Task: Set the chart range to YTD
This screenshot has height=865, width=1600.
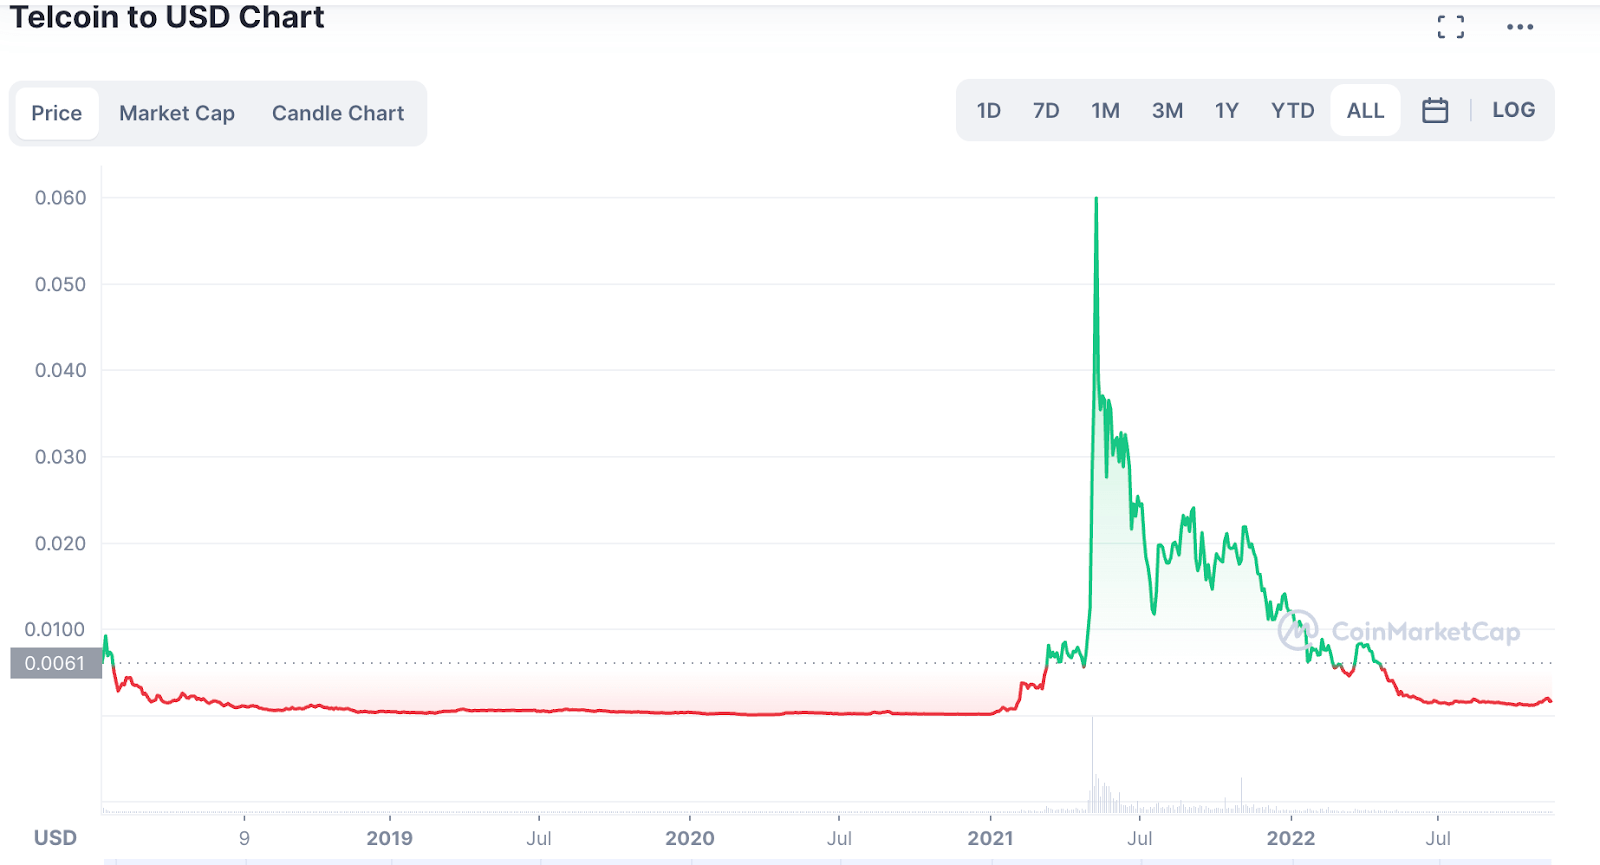Action: click(x=1292, y=111)
